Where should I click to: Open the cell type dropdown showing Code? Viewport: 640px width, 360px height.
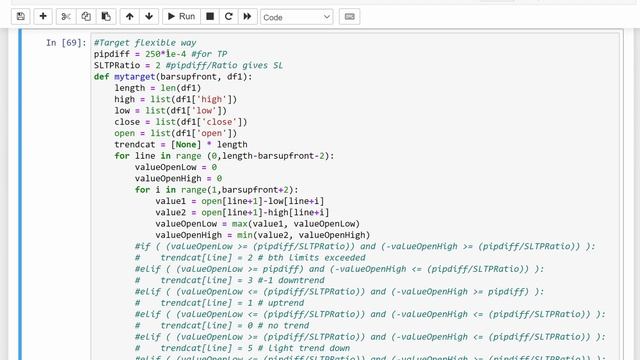point(297,17)
